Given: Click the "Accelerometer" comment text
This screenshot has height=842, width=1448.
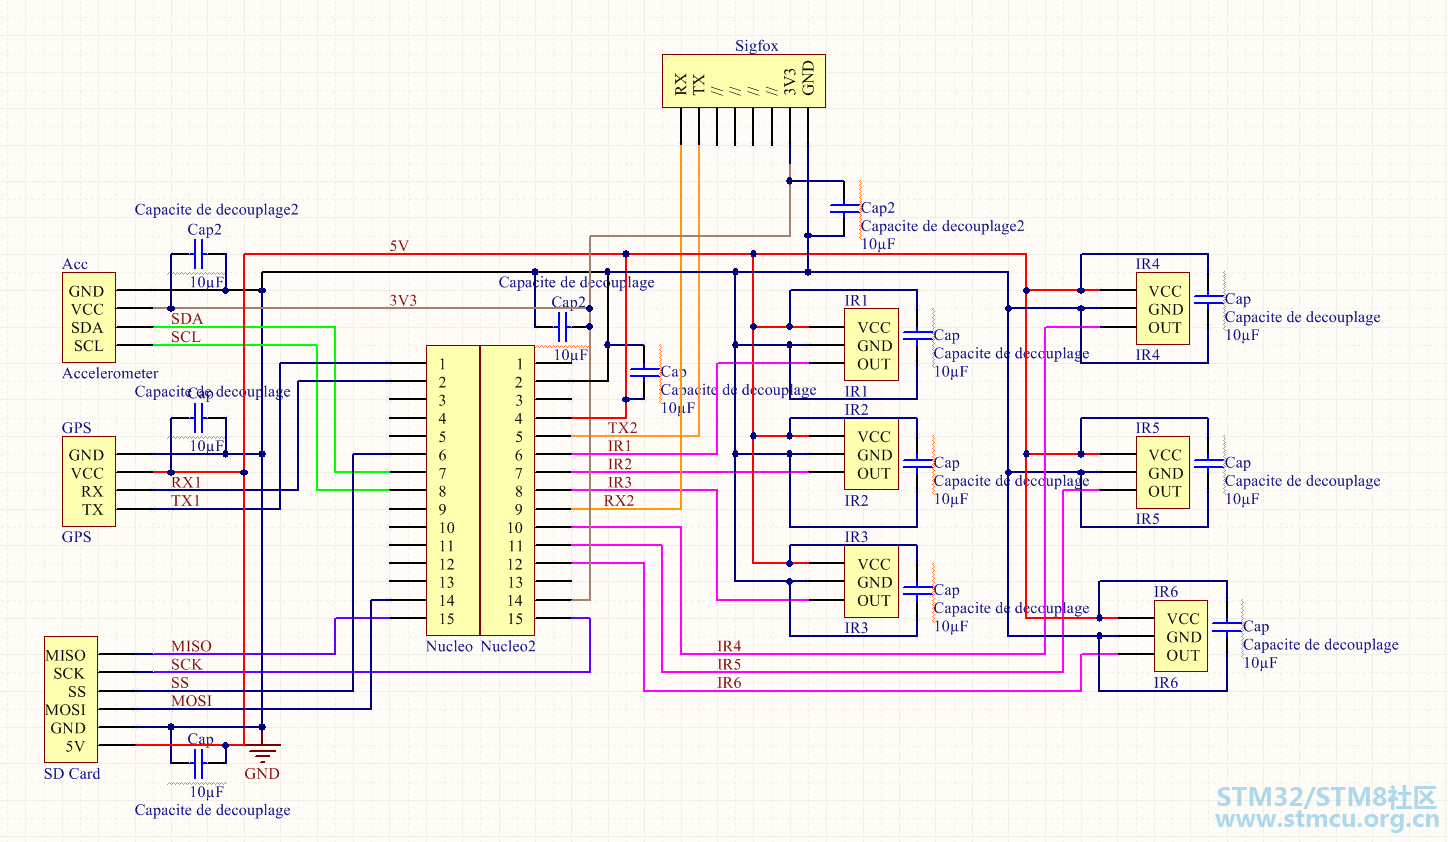Looking at the screenshot, I should tap(110, 374).
